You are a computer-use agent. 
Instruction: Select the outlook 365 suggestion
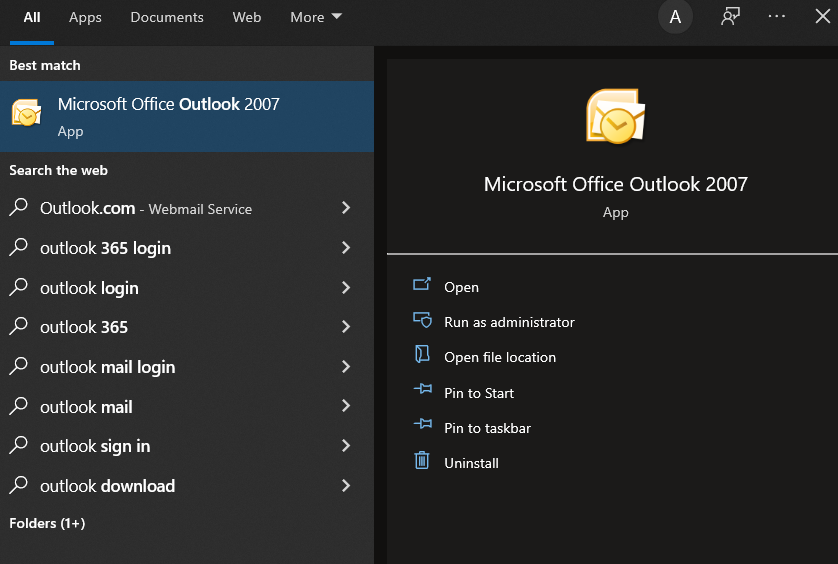pyautogui.click(x=187, y=327)
